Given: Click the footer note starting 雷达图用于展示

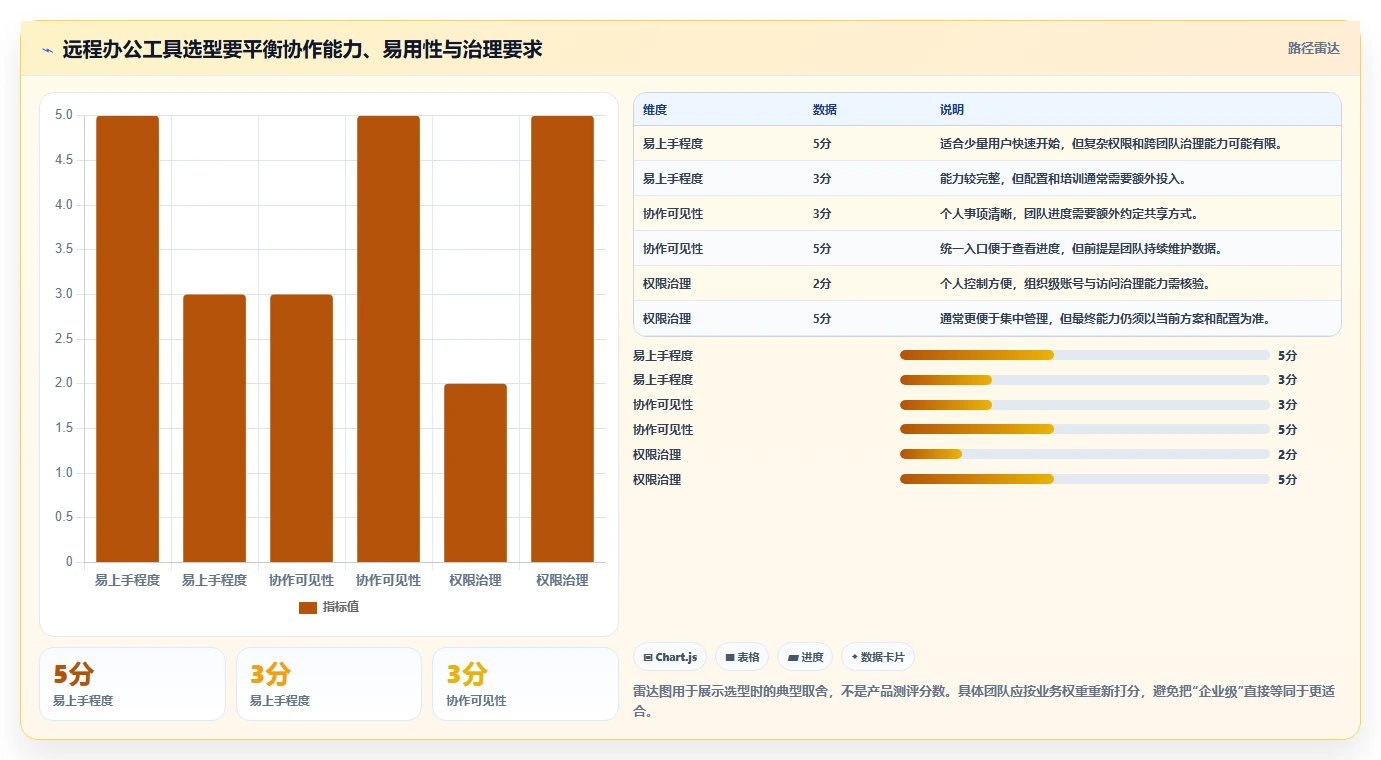Looking at the screenshot, I should pyautogui.click(x=985, y=702).
